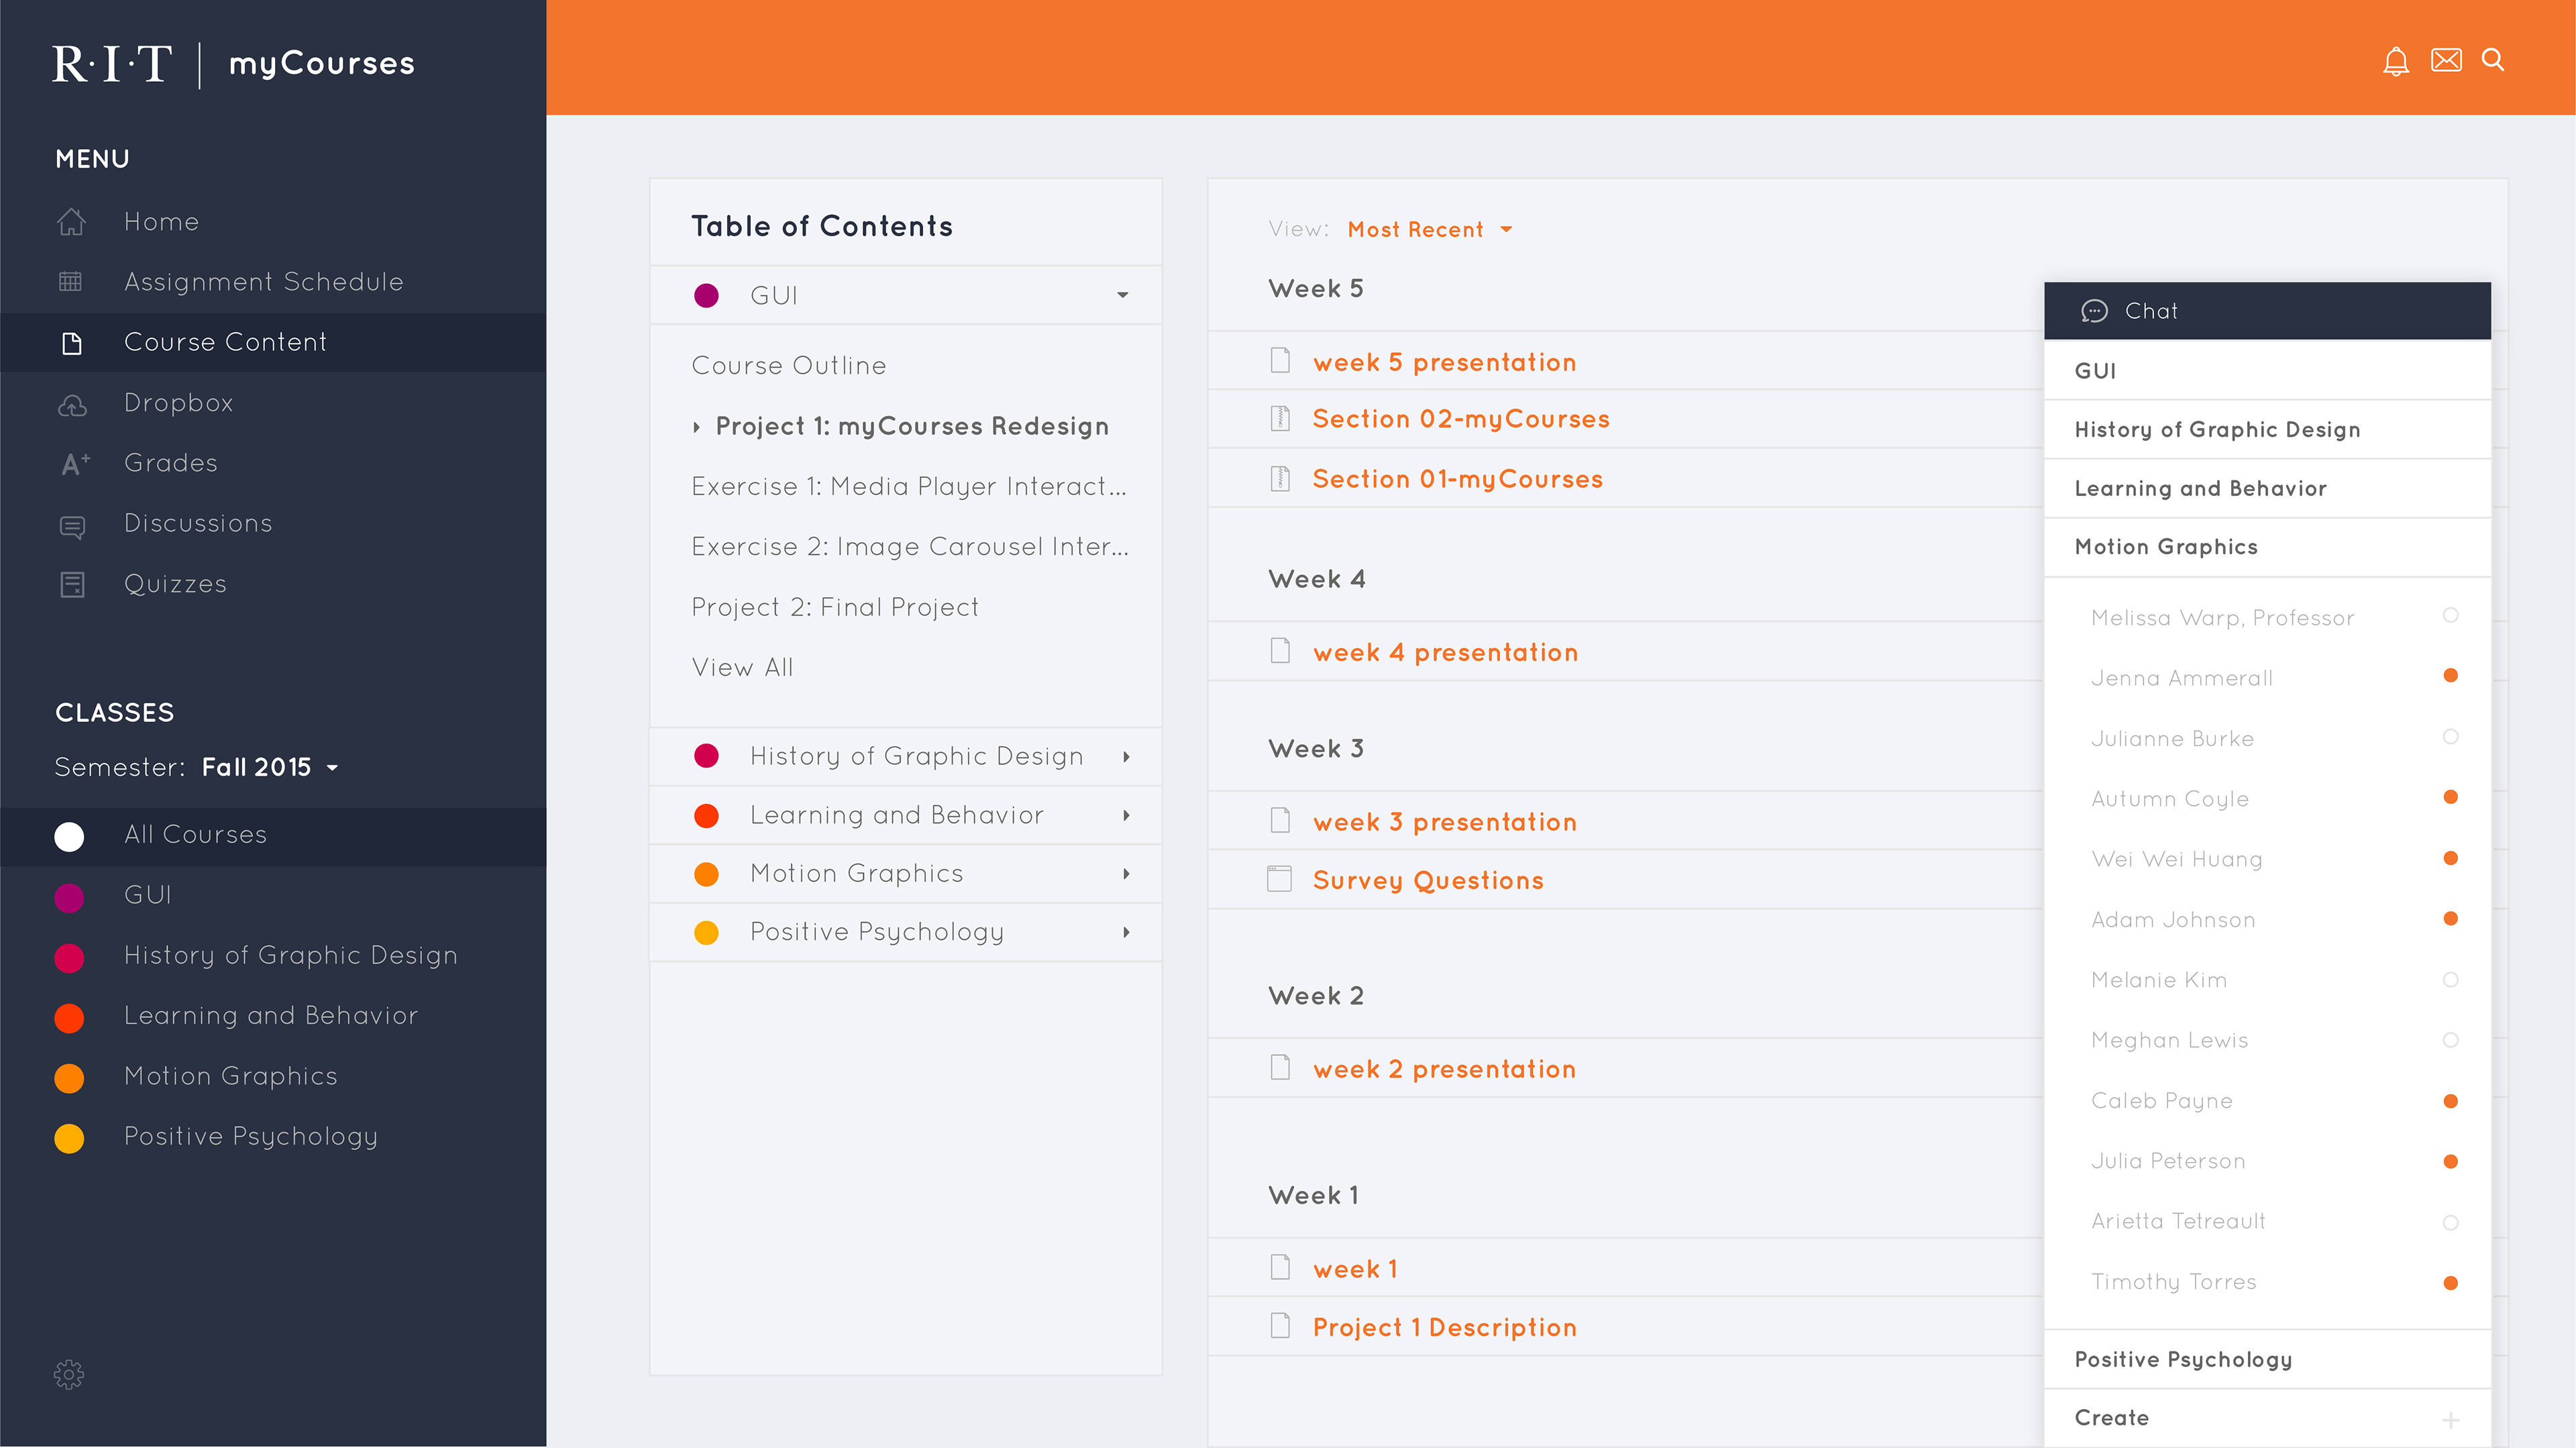Screen dimensions: 2576x1448
Task: Click Melanie Kim's offline status indicator
Action: point(2450,980)
